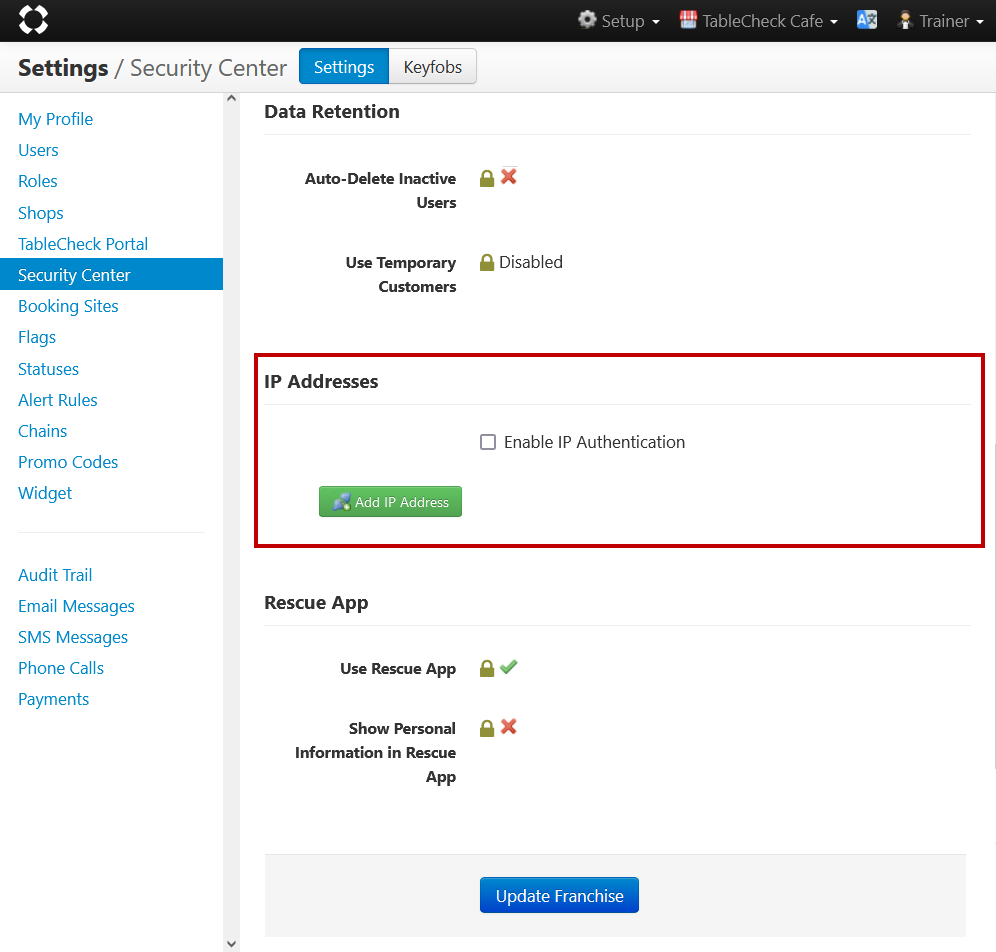
Task: Select Security Center sidebar item
Action: (111, 274)
